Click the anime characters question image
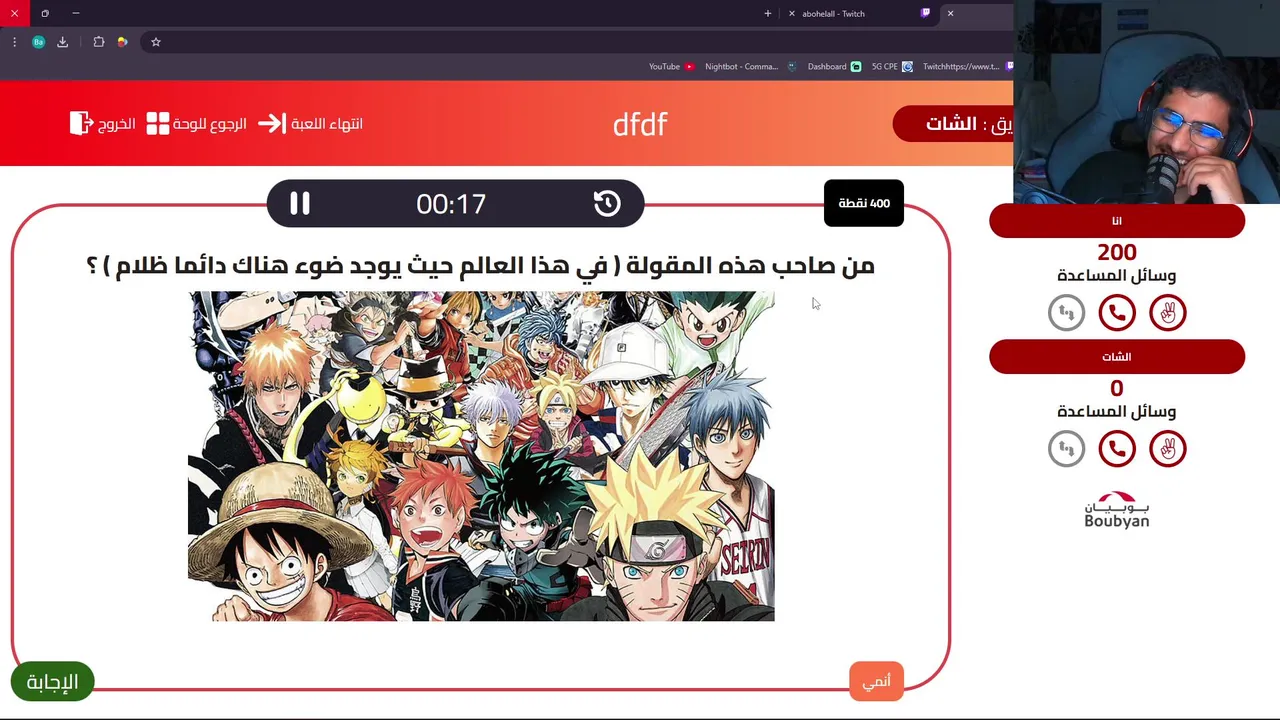 [481, 456]
